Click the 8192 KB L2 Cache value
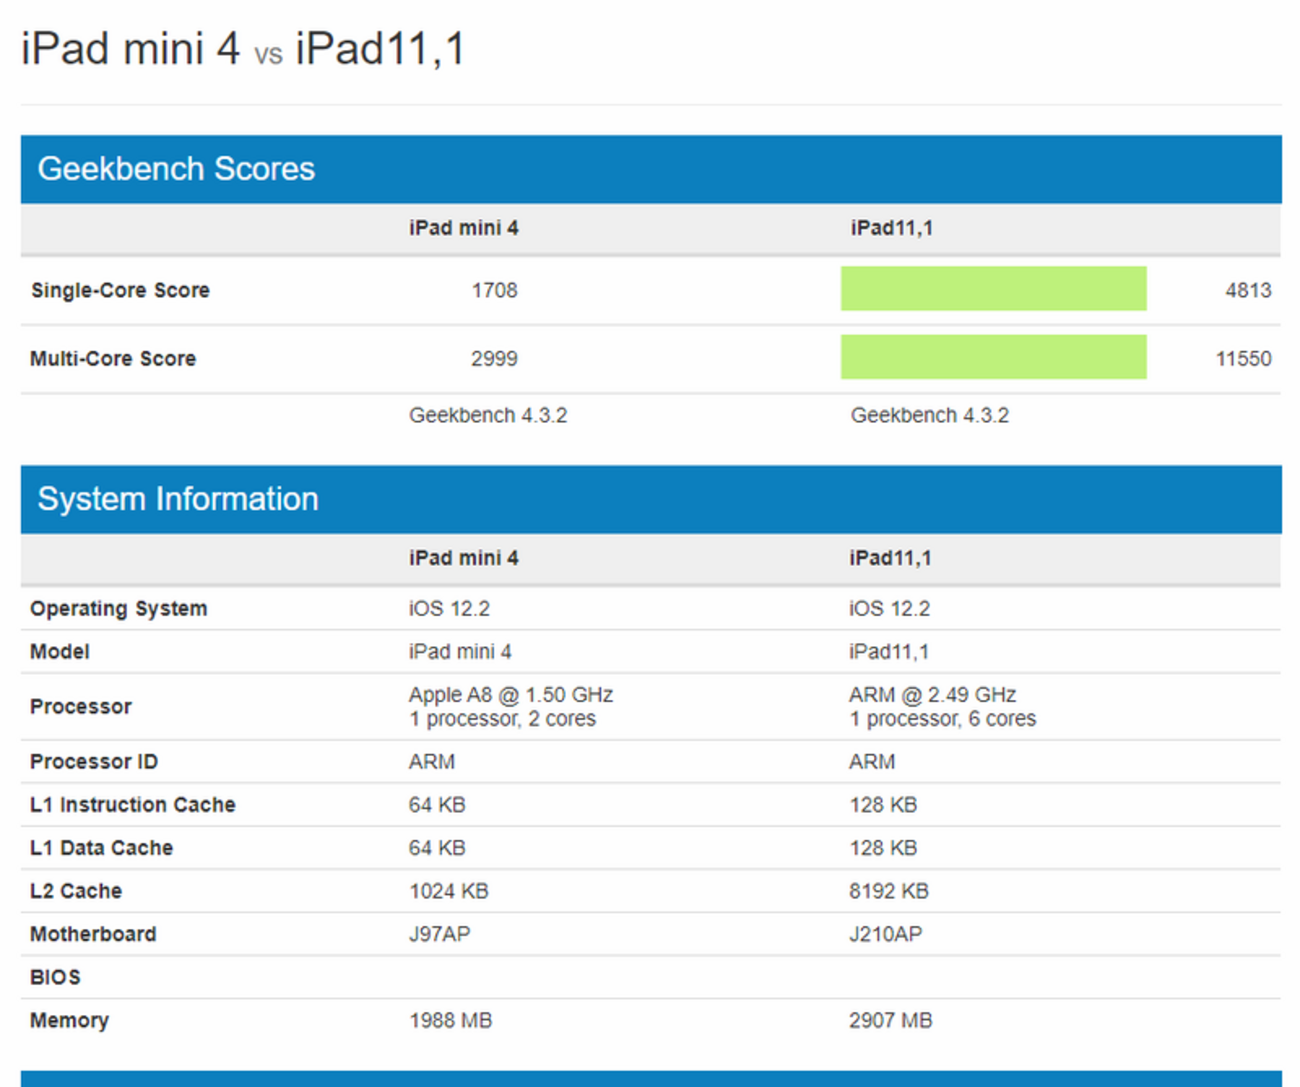 (889, 891)
